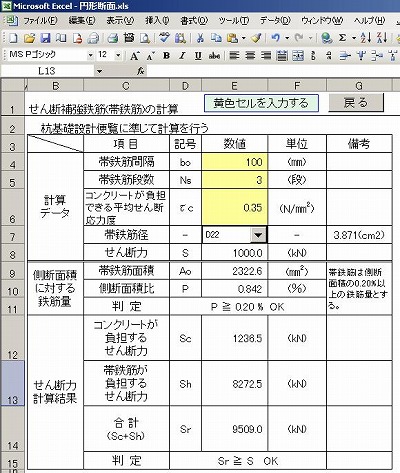This screenshot has width=400, height=473.
Task: Open the font size dropdown
Action: [x=118, y=56]
